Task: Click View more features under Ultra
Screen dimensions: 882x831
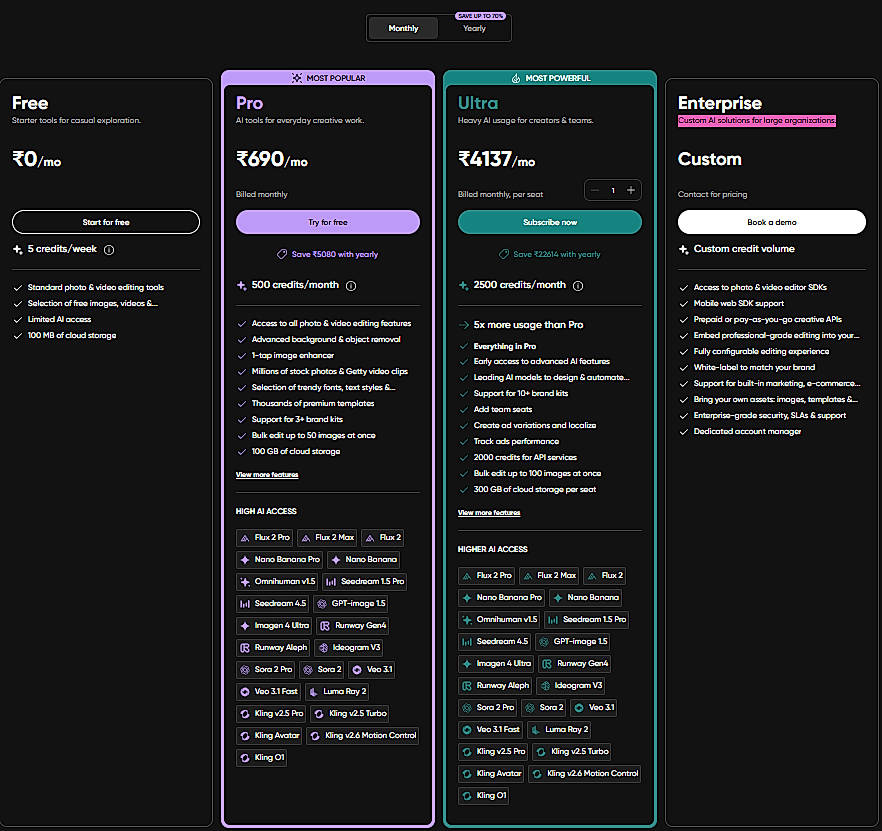Action: [489, 513]
